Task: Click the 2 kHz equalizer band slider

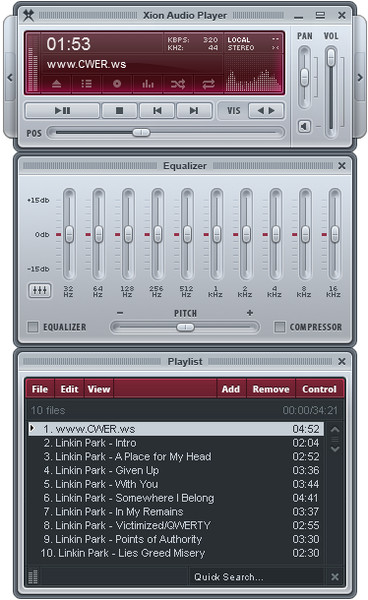Action: pyautogui.click(x=246, y=234)
